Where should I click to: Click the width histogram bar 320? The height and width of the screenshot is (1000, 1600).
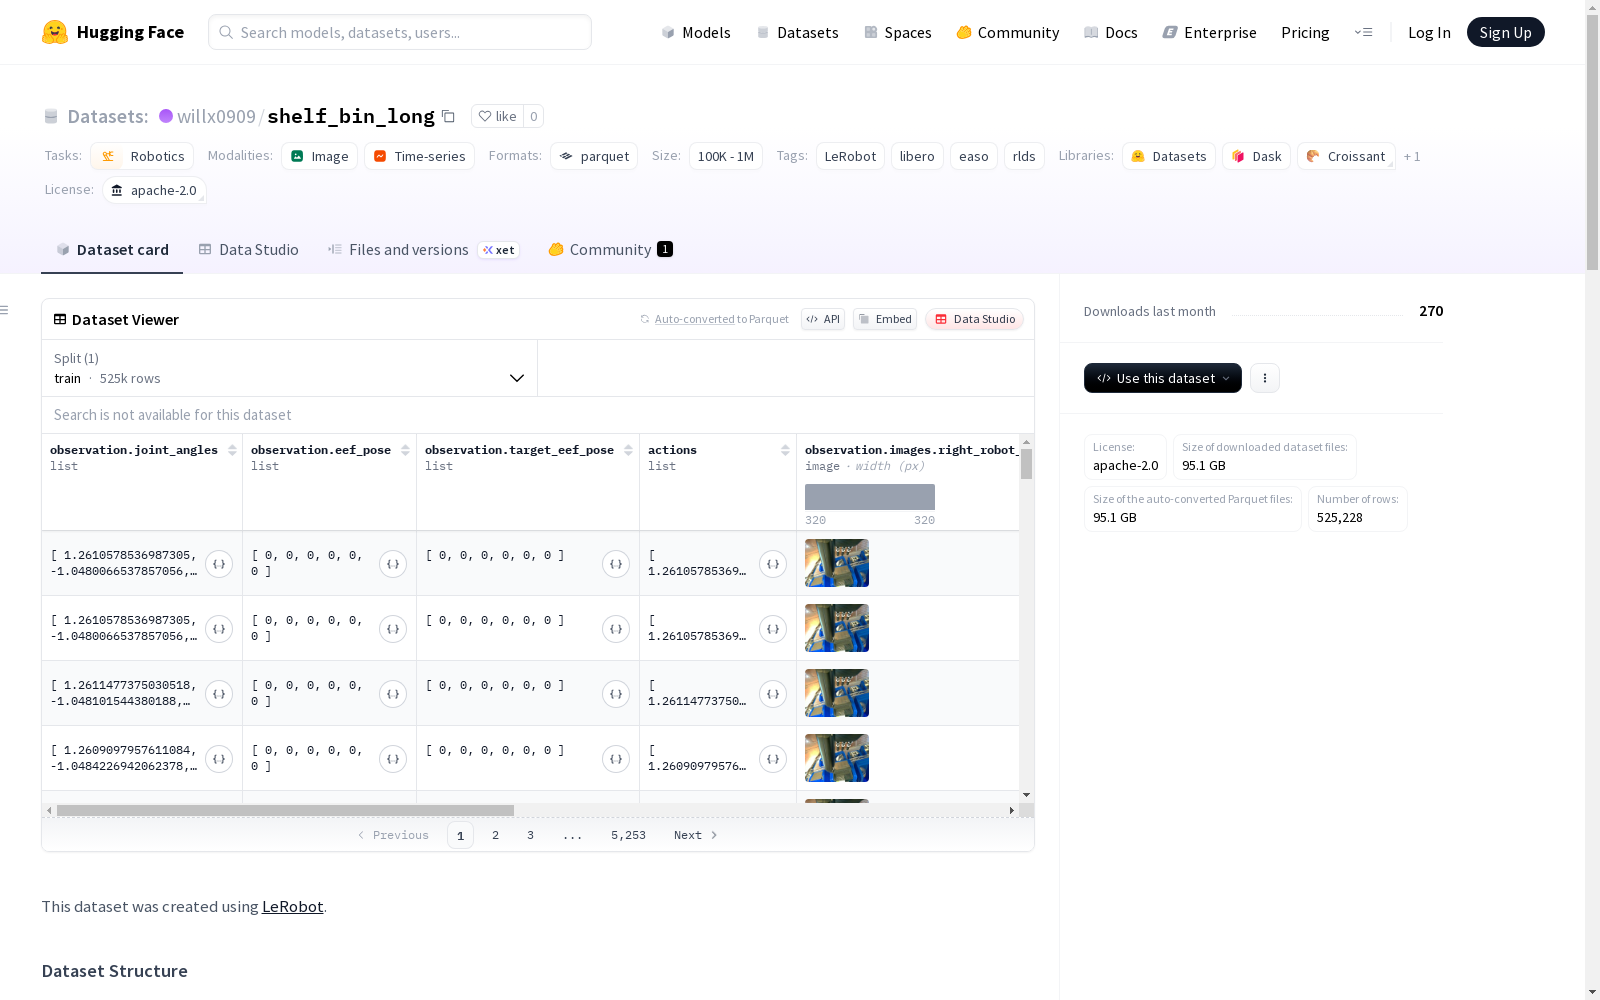coord(870,497)
